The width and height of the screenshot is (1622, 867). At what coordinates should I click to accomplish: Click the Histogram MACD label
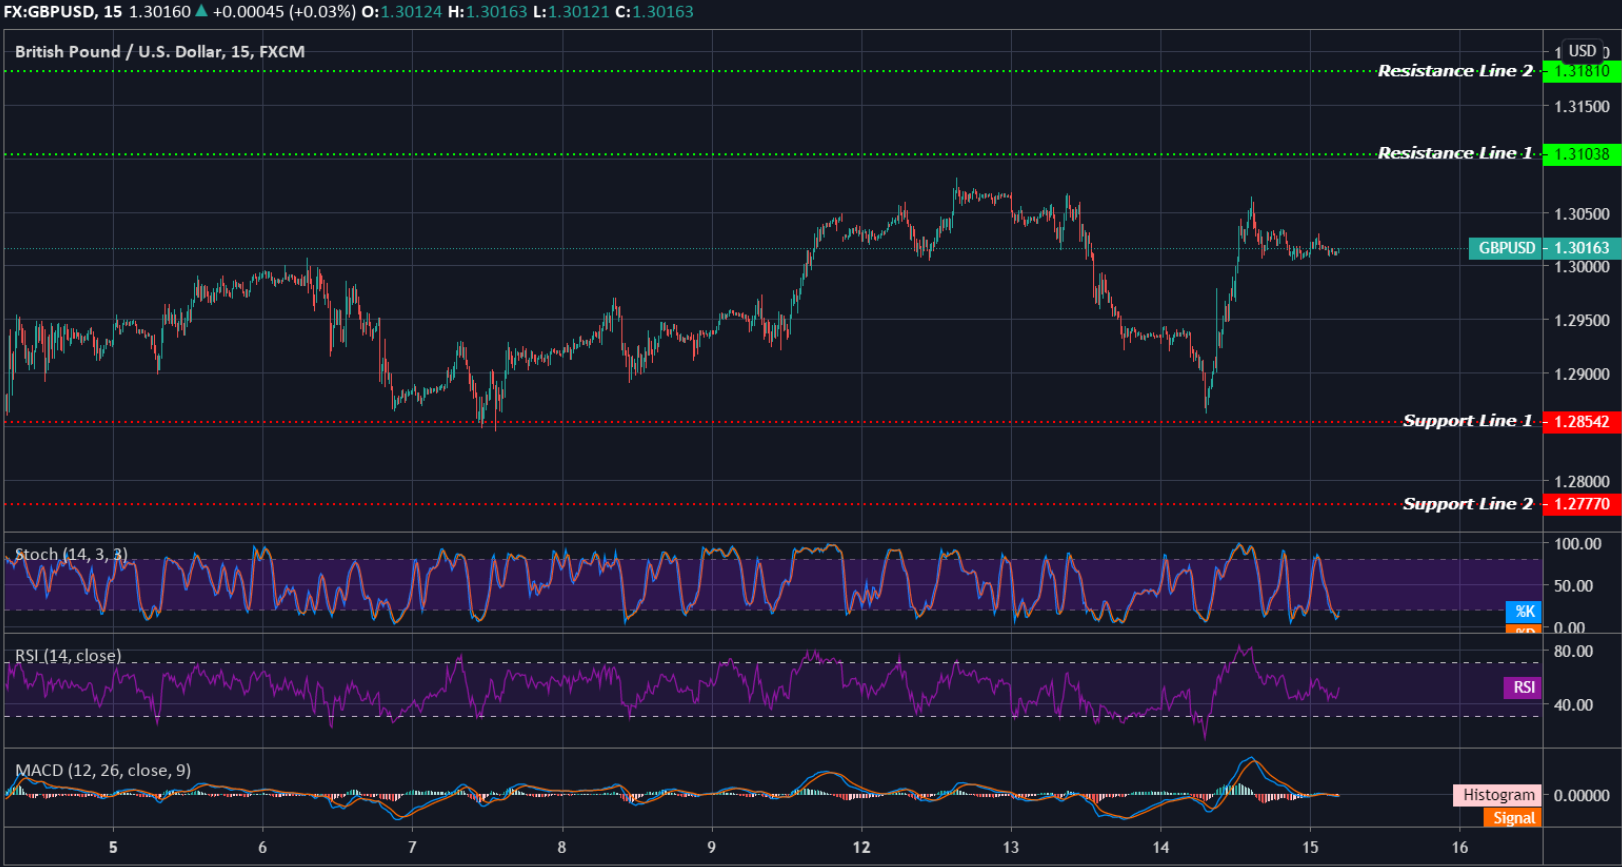pos(1497,795)
